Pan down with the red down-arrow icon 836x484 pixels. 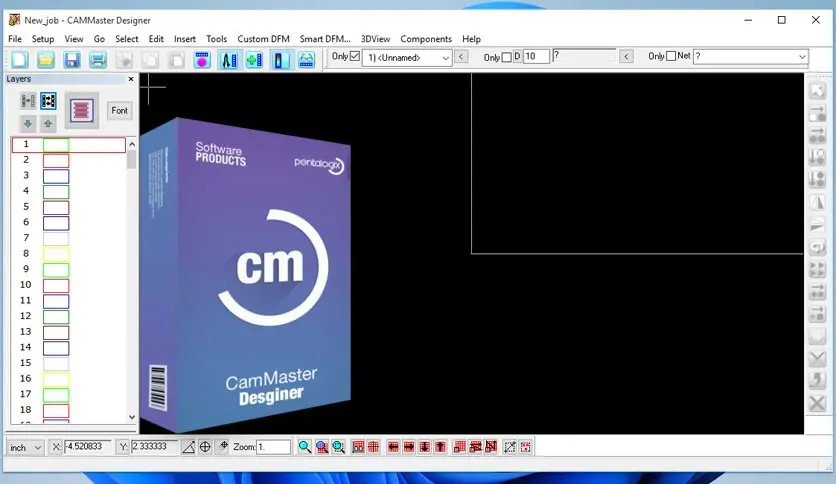425,447
